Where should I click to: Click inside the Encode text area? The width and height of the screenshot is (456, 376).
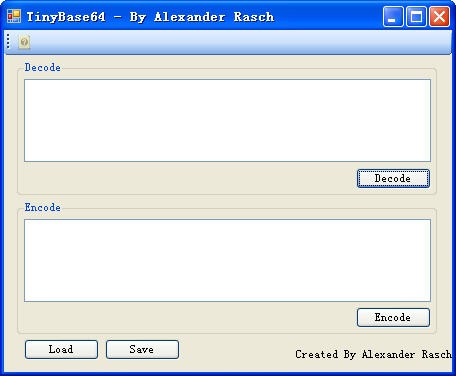[227, 260]
